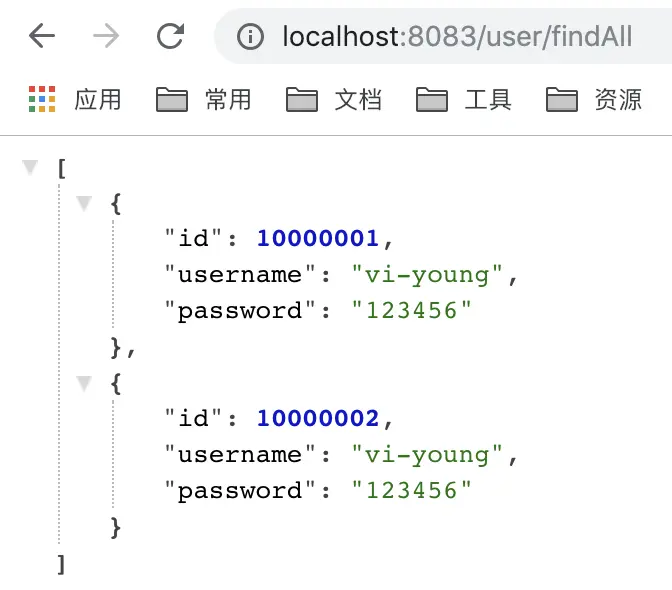Click the second object's "id" key

(193, 418)
